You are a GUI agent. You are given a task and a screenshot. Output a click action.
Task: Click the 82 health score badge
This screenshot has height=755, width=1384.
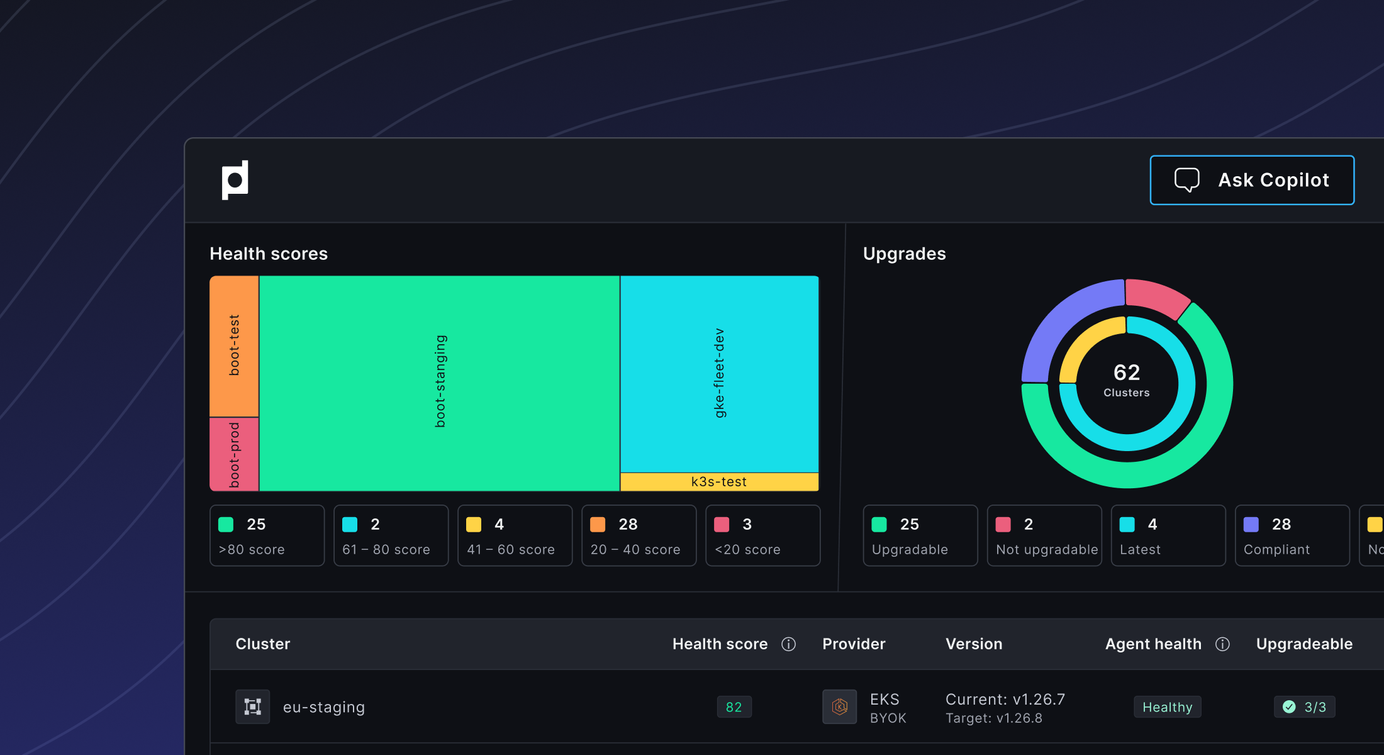click(x=734, y=707)
